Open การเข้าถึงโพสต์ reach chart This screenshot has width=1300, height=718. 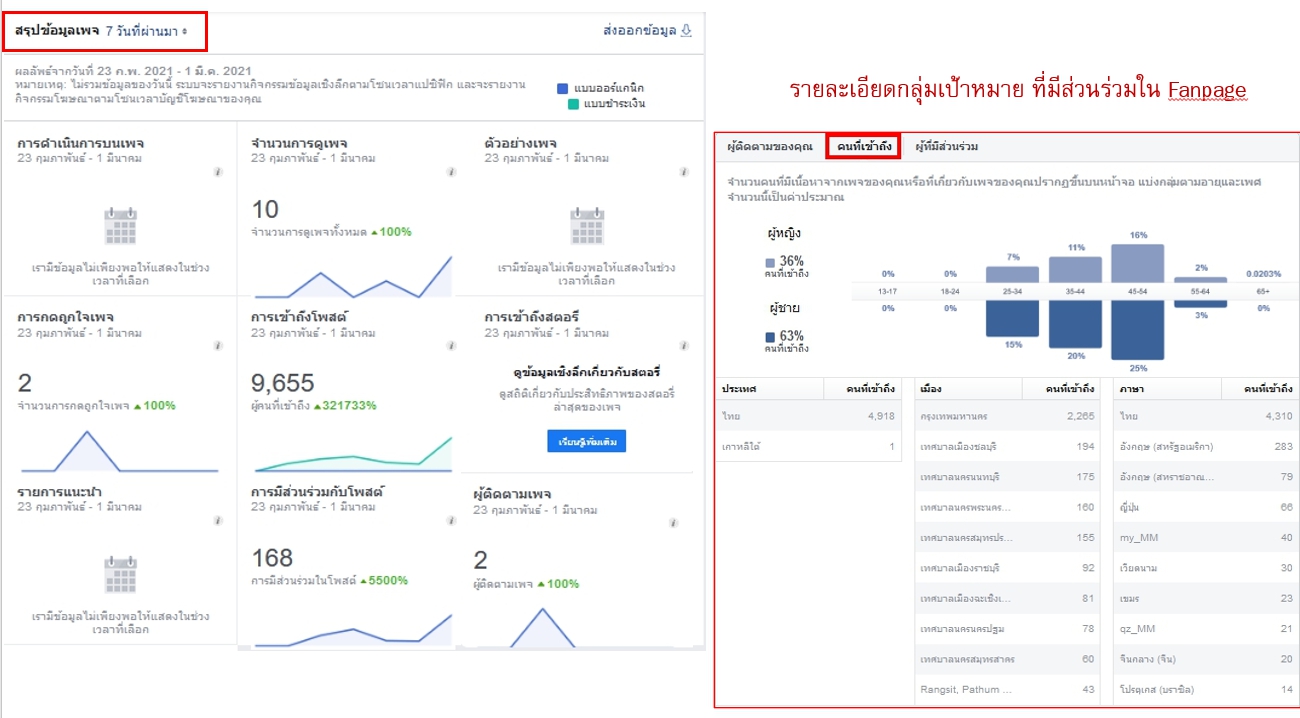coord(352,454)
